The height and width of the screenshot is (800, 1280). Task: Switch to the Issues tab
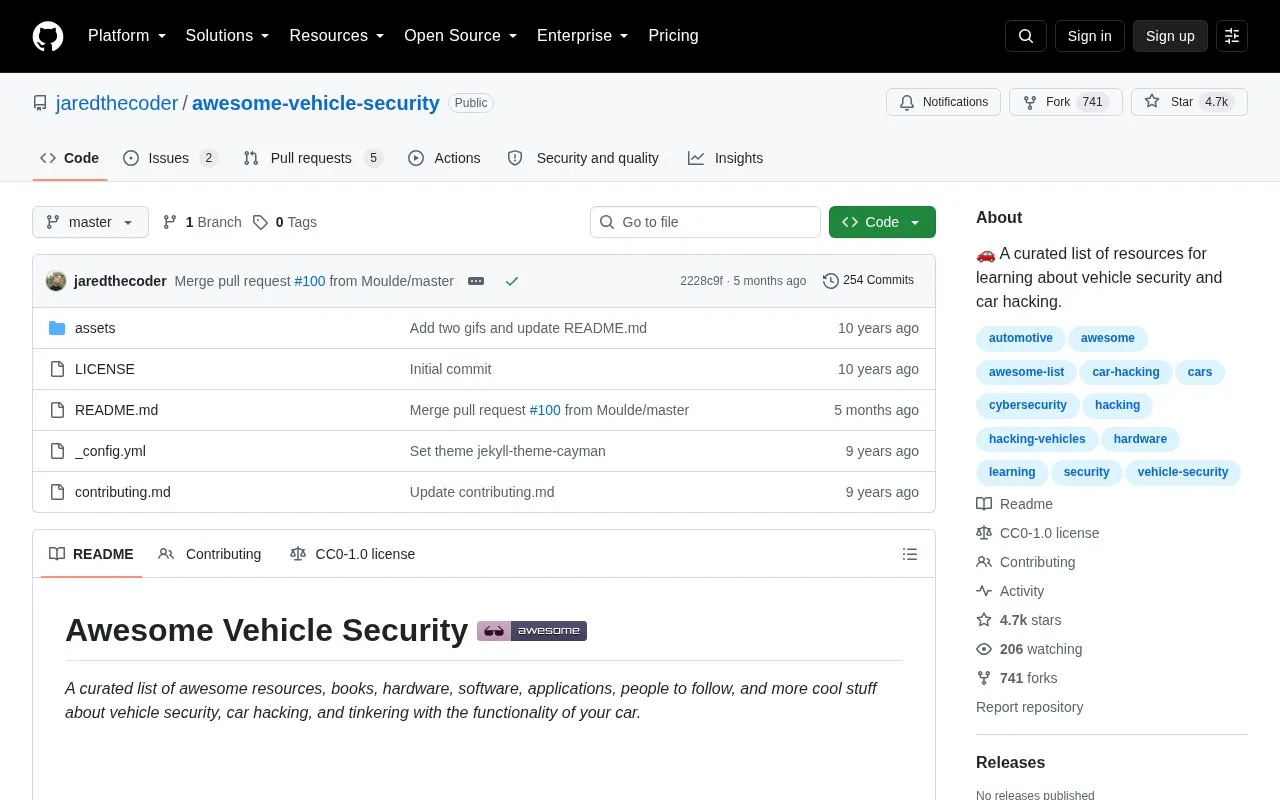click(170, 158)
